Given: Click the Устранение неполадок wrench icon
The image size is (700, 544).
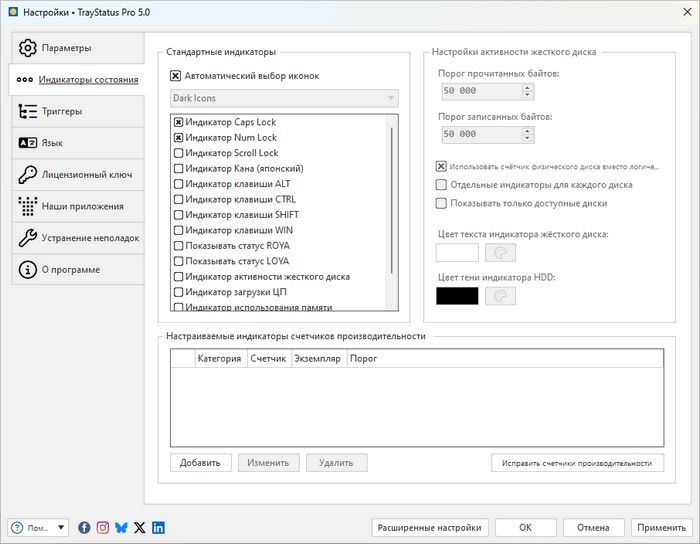Looking at the screenshot, I should pos(28,238).
